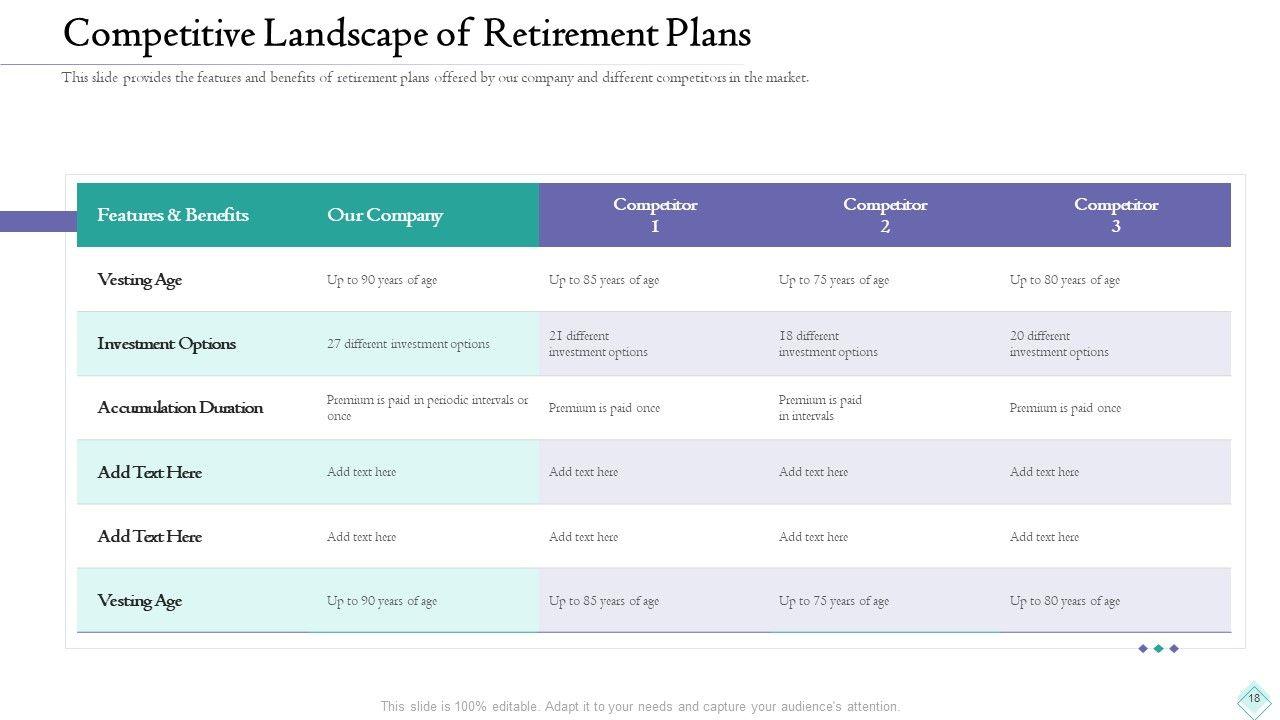Image resolution: width=1280 pixels, height=720 pixels.
Task: Select the 21 different investment options cell
Action: (x=598, y=344)
